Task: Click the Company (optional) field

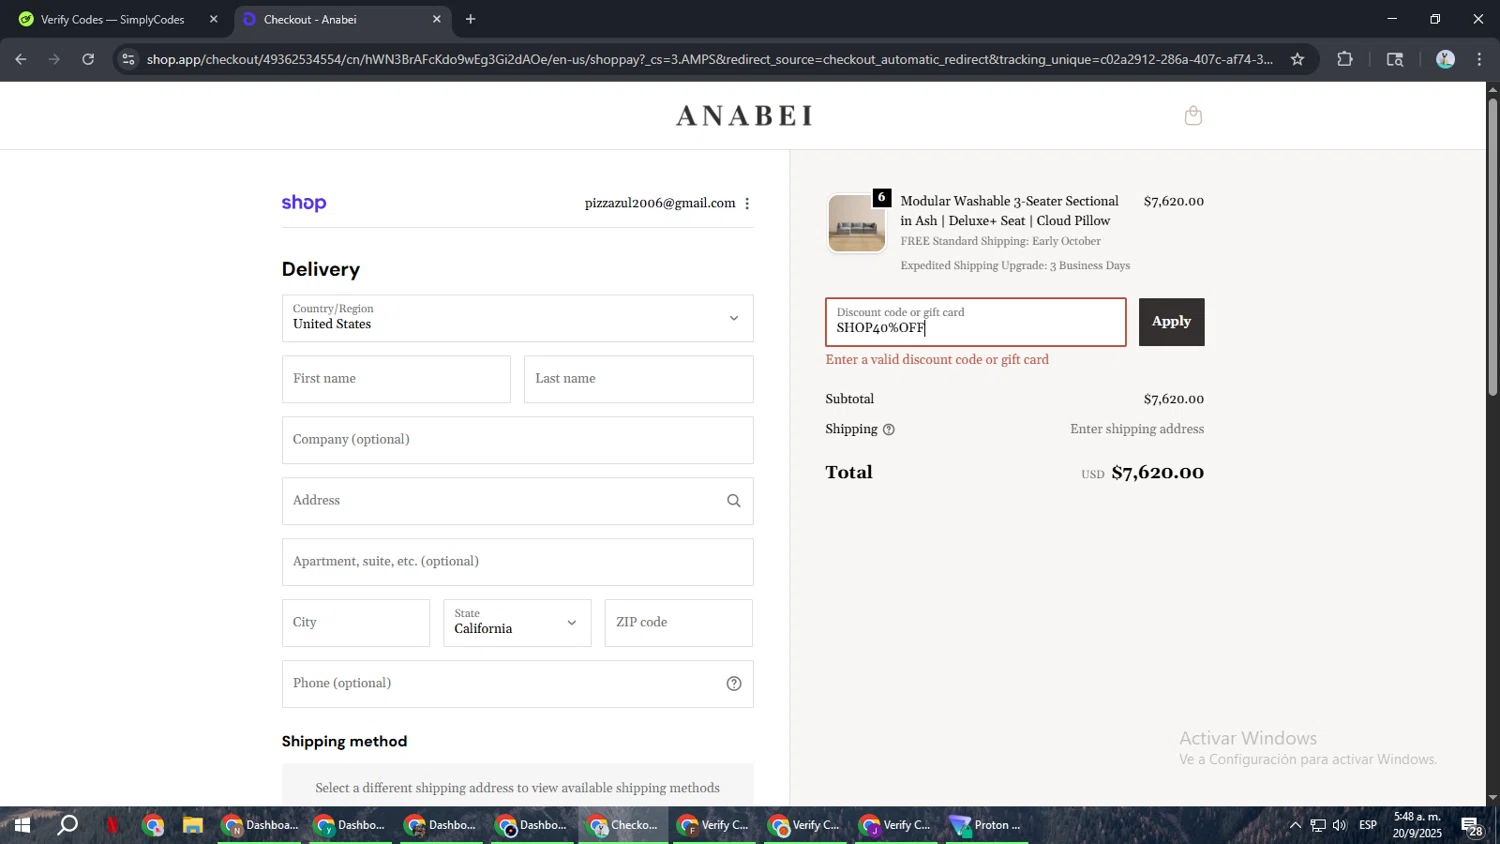Action: pos(517,440)
